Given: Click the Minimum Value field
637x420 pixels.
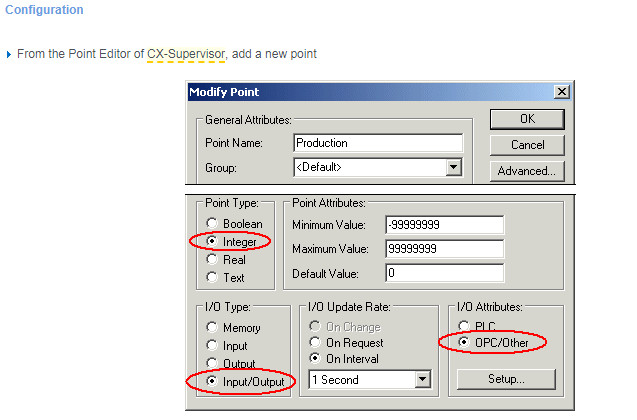Looking at the screenshot, I should pyautogui.click(x=444, y=225).
